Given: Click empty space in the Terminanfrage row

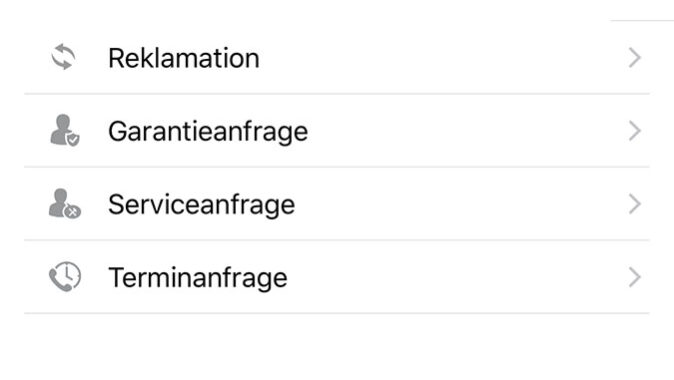Looking at the screenshot, I should [456, 277].
